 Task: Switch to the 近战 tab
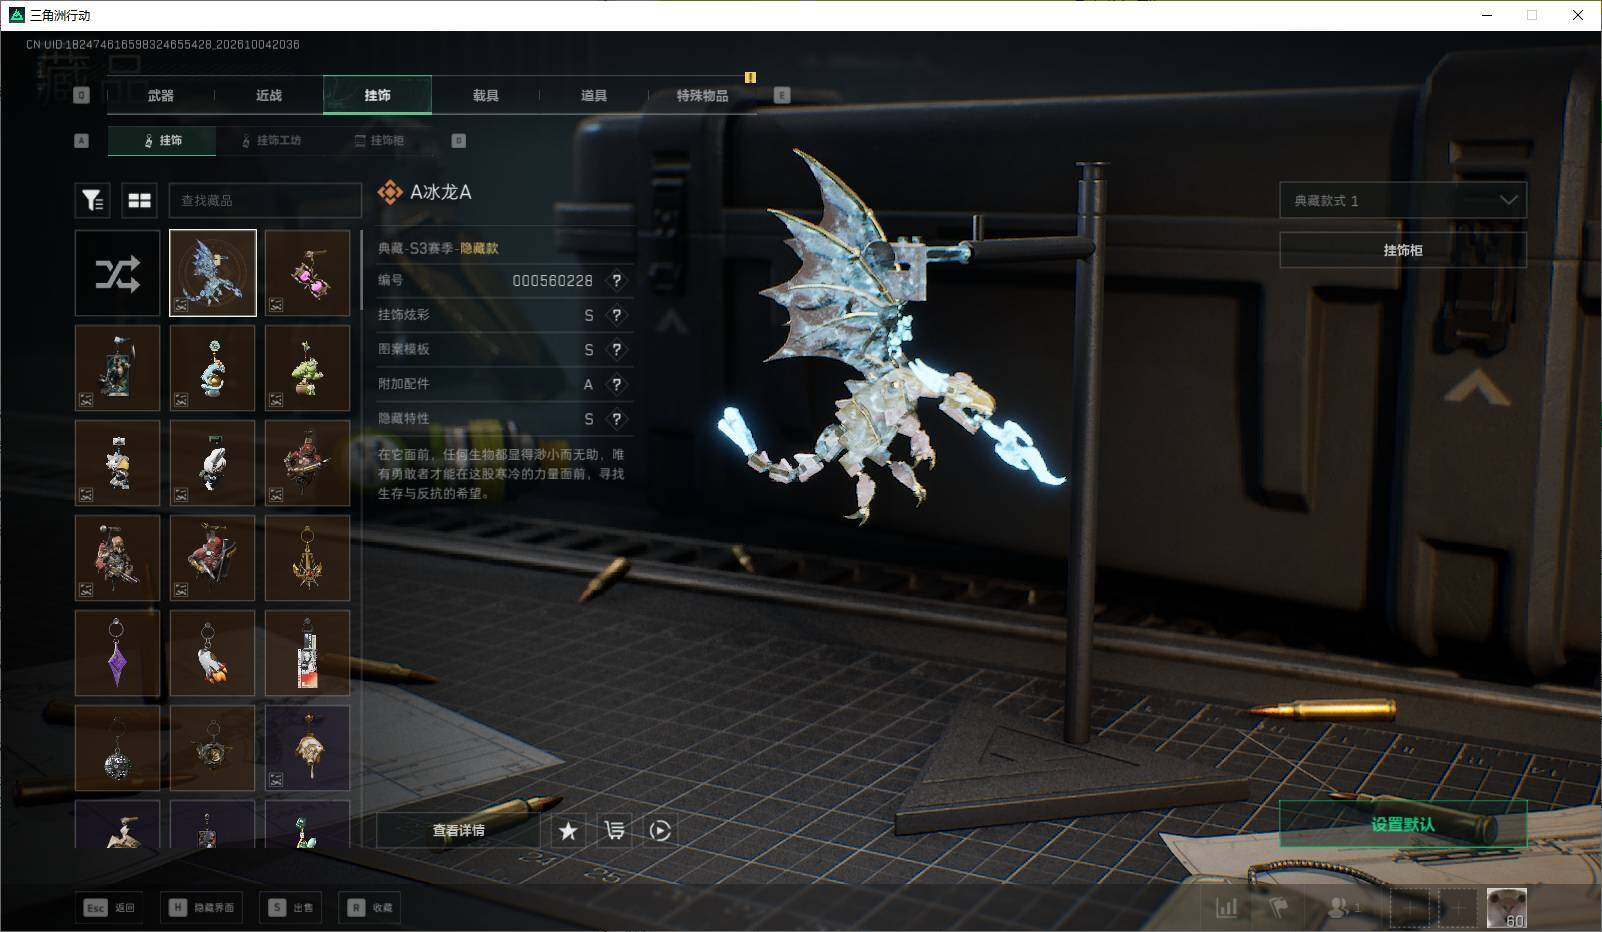point(269,95)
